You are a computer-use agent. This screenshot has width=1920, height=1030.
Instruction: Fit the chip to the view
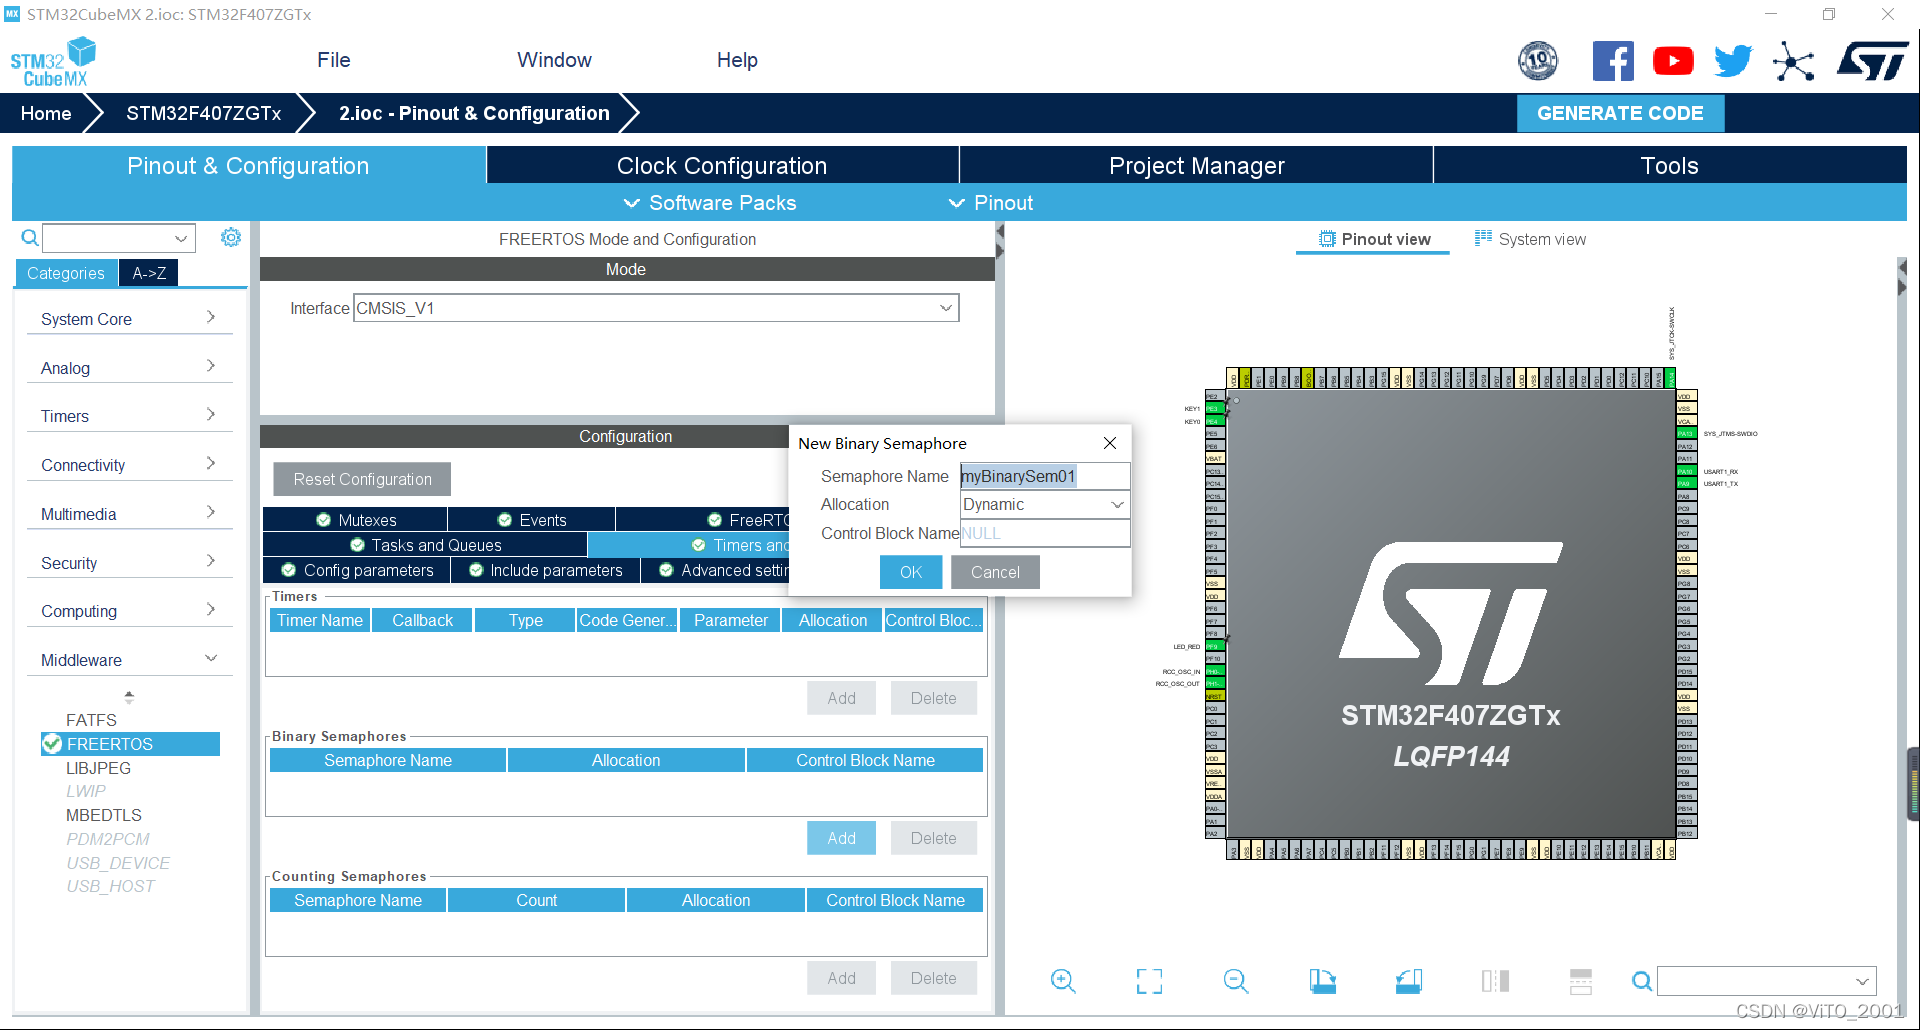pos(1150,981)
